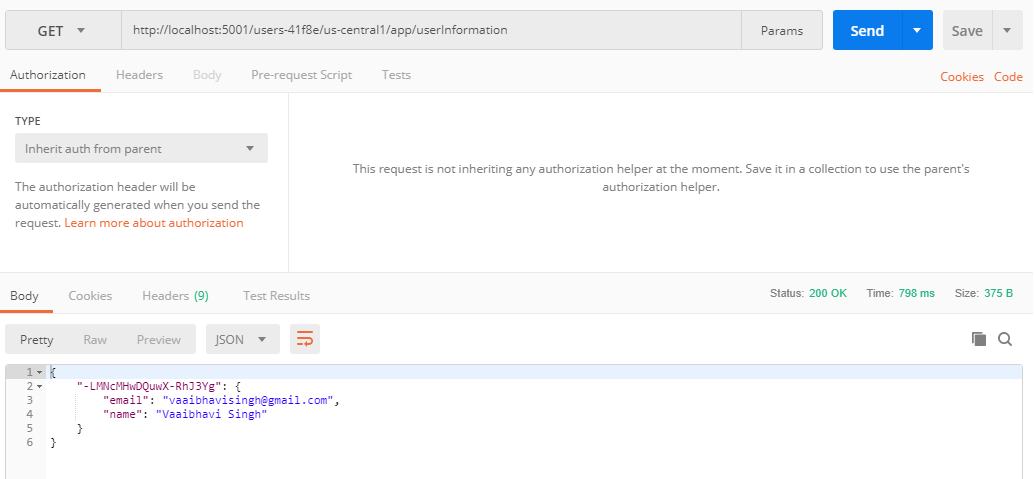The height and width of the screenshot is (479, 1034).
Task: Collapse JSON fold arrow on line 1
Action: pyautogui.click(x=40, y=372)
